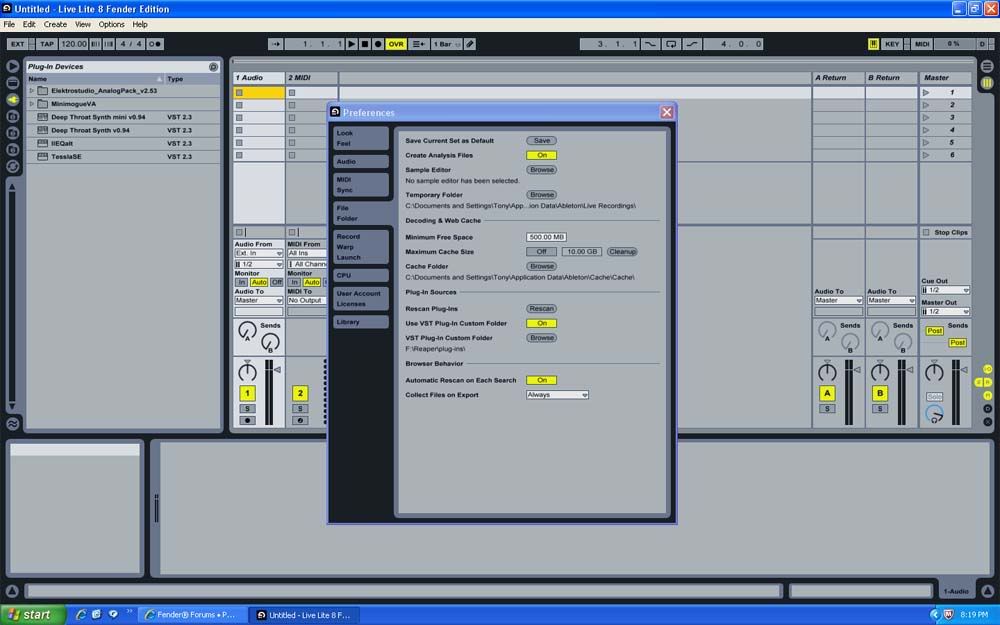Viewport: 1000px width, 625px height.
Task: Enable the Loop switch in transport bar
Action: tap(671, 44)
